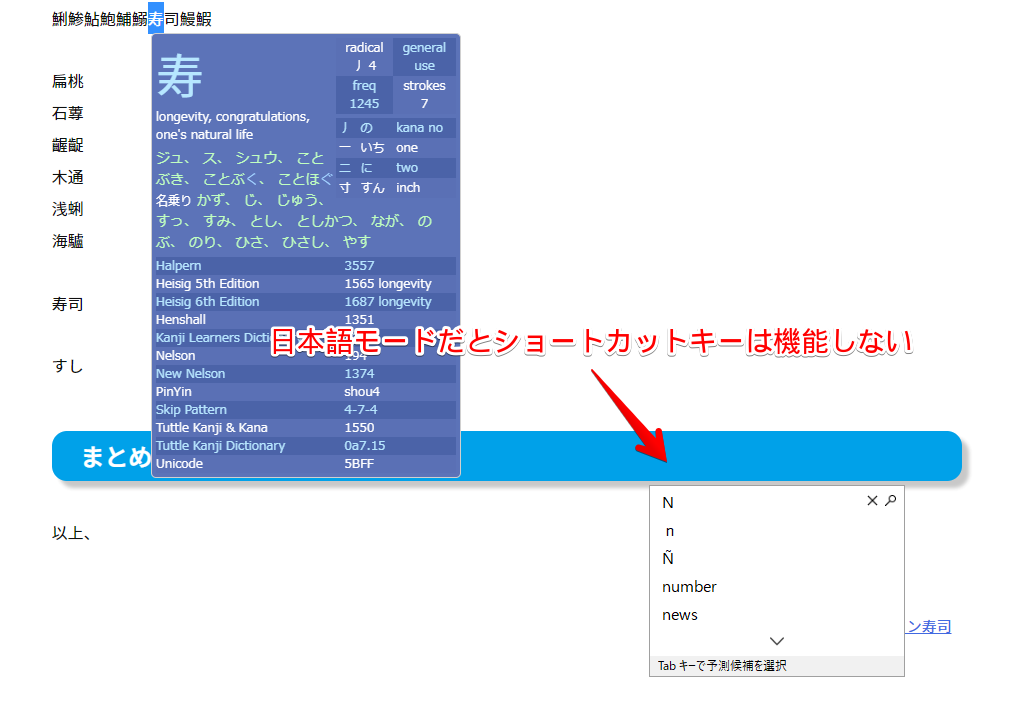Click the word 扁桃
The height and width of the screenshot is (706, 1028).
(x=68, y=81)
